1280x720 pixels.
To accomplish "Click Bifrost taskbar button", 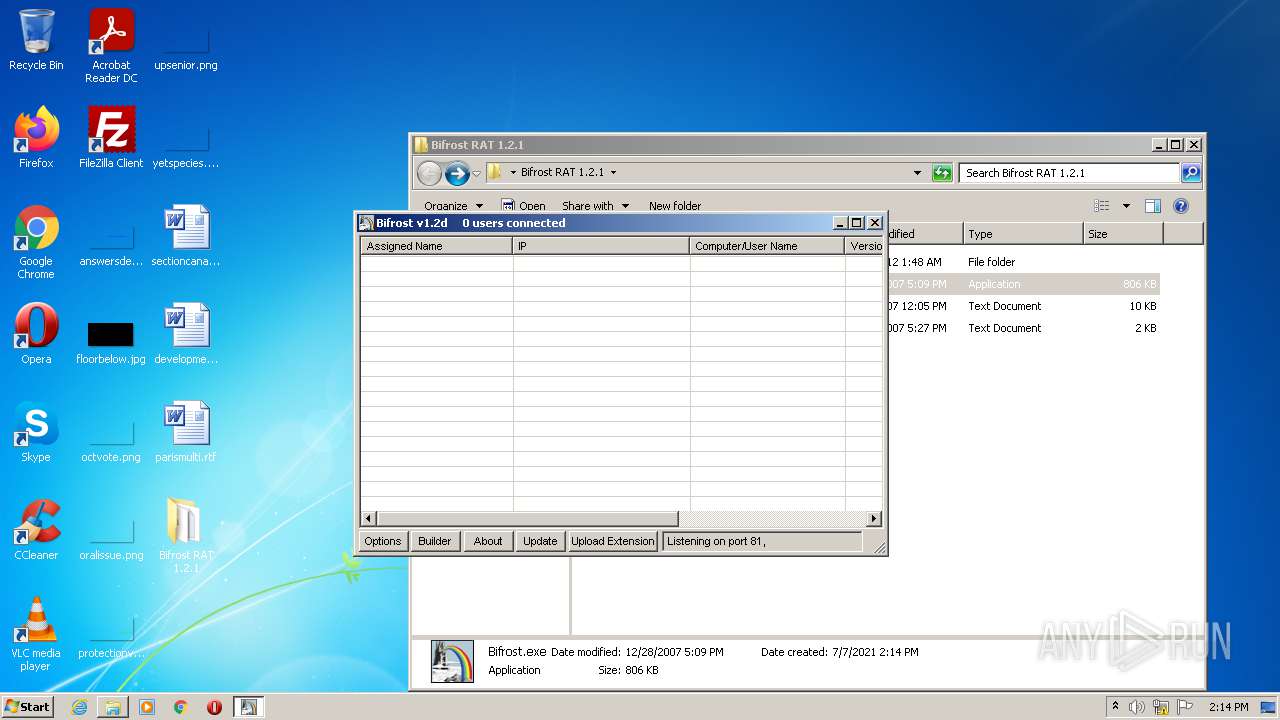I will (x=248, y=707).
